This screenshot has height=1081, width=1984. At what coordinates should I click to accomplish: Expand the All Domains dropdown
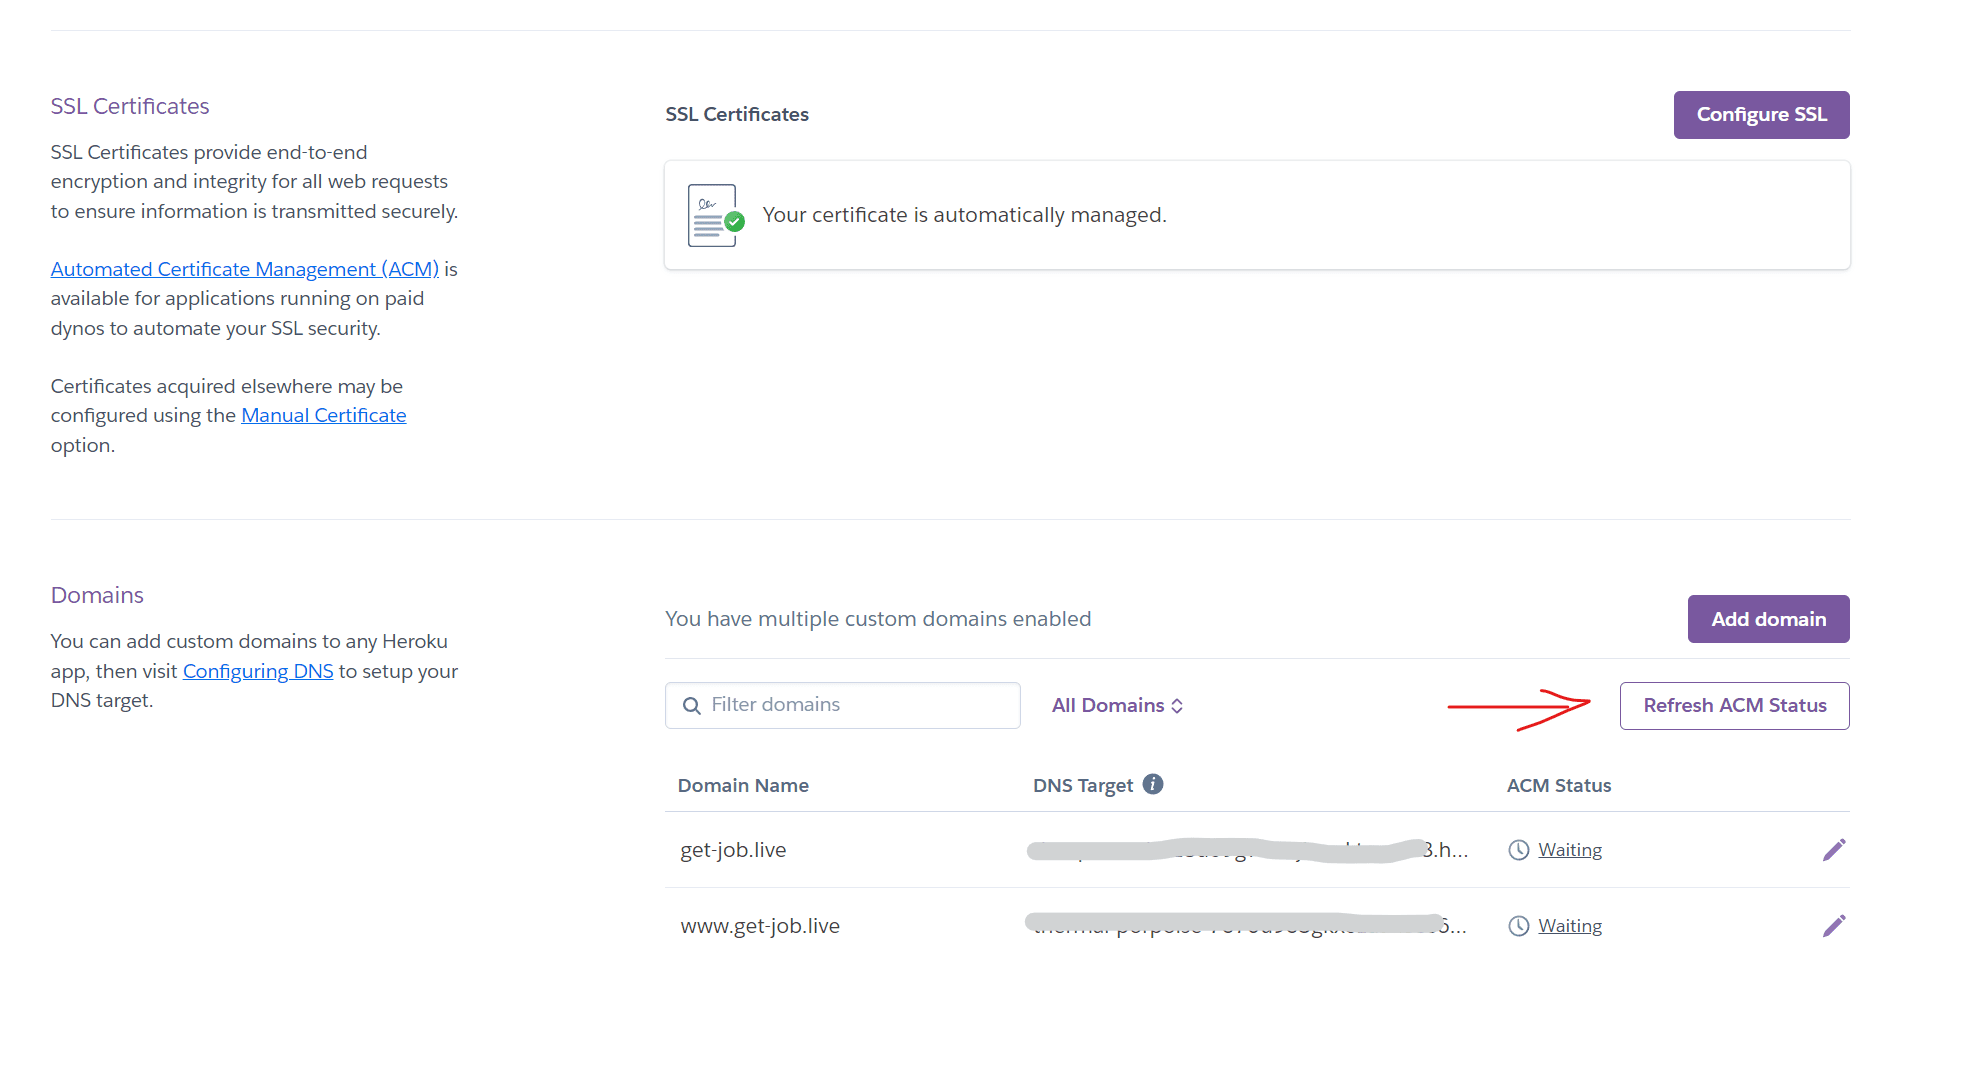tap(1117, 706)
